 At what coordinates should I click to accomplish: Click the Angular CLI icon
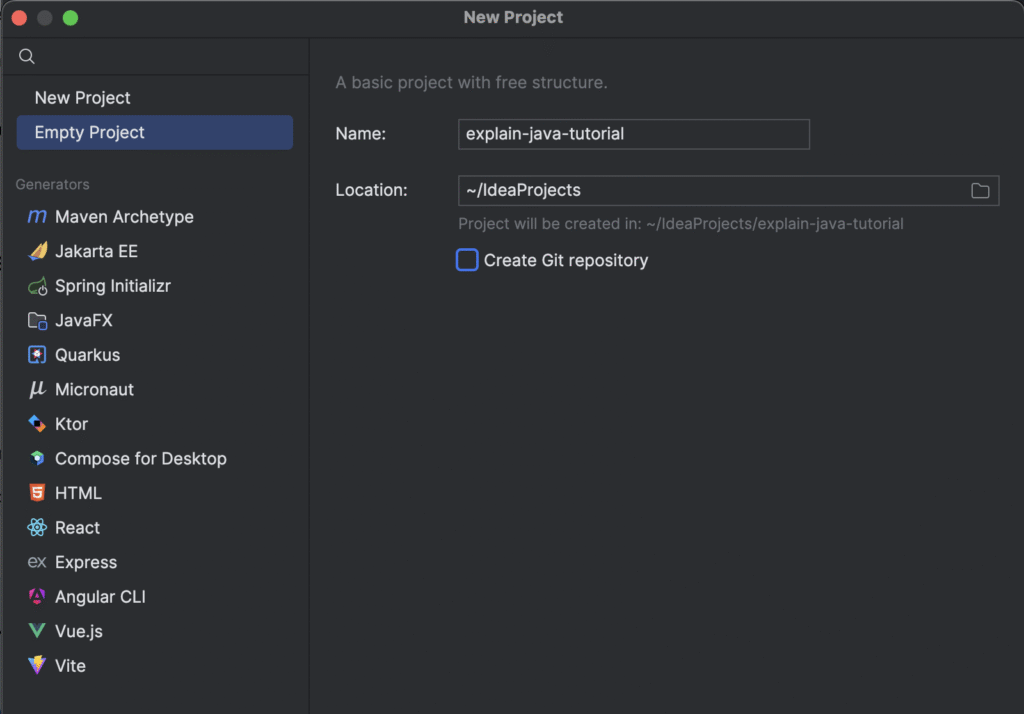tap(37, 597)
